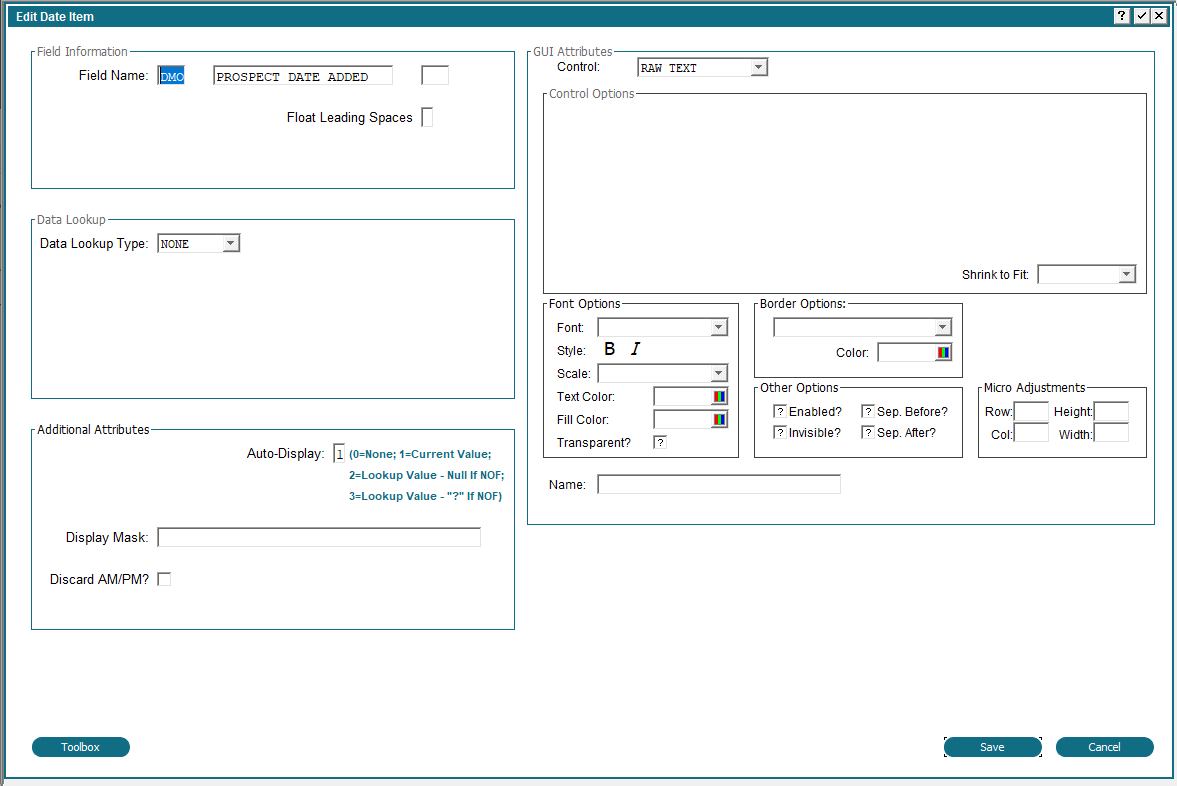Click PROSPECT DATE ADDED field
The width and height of the screenshot is (1177, 786).
303,76
